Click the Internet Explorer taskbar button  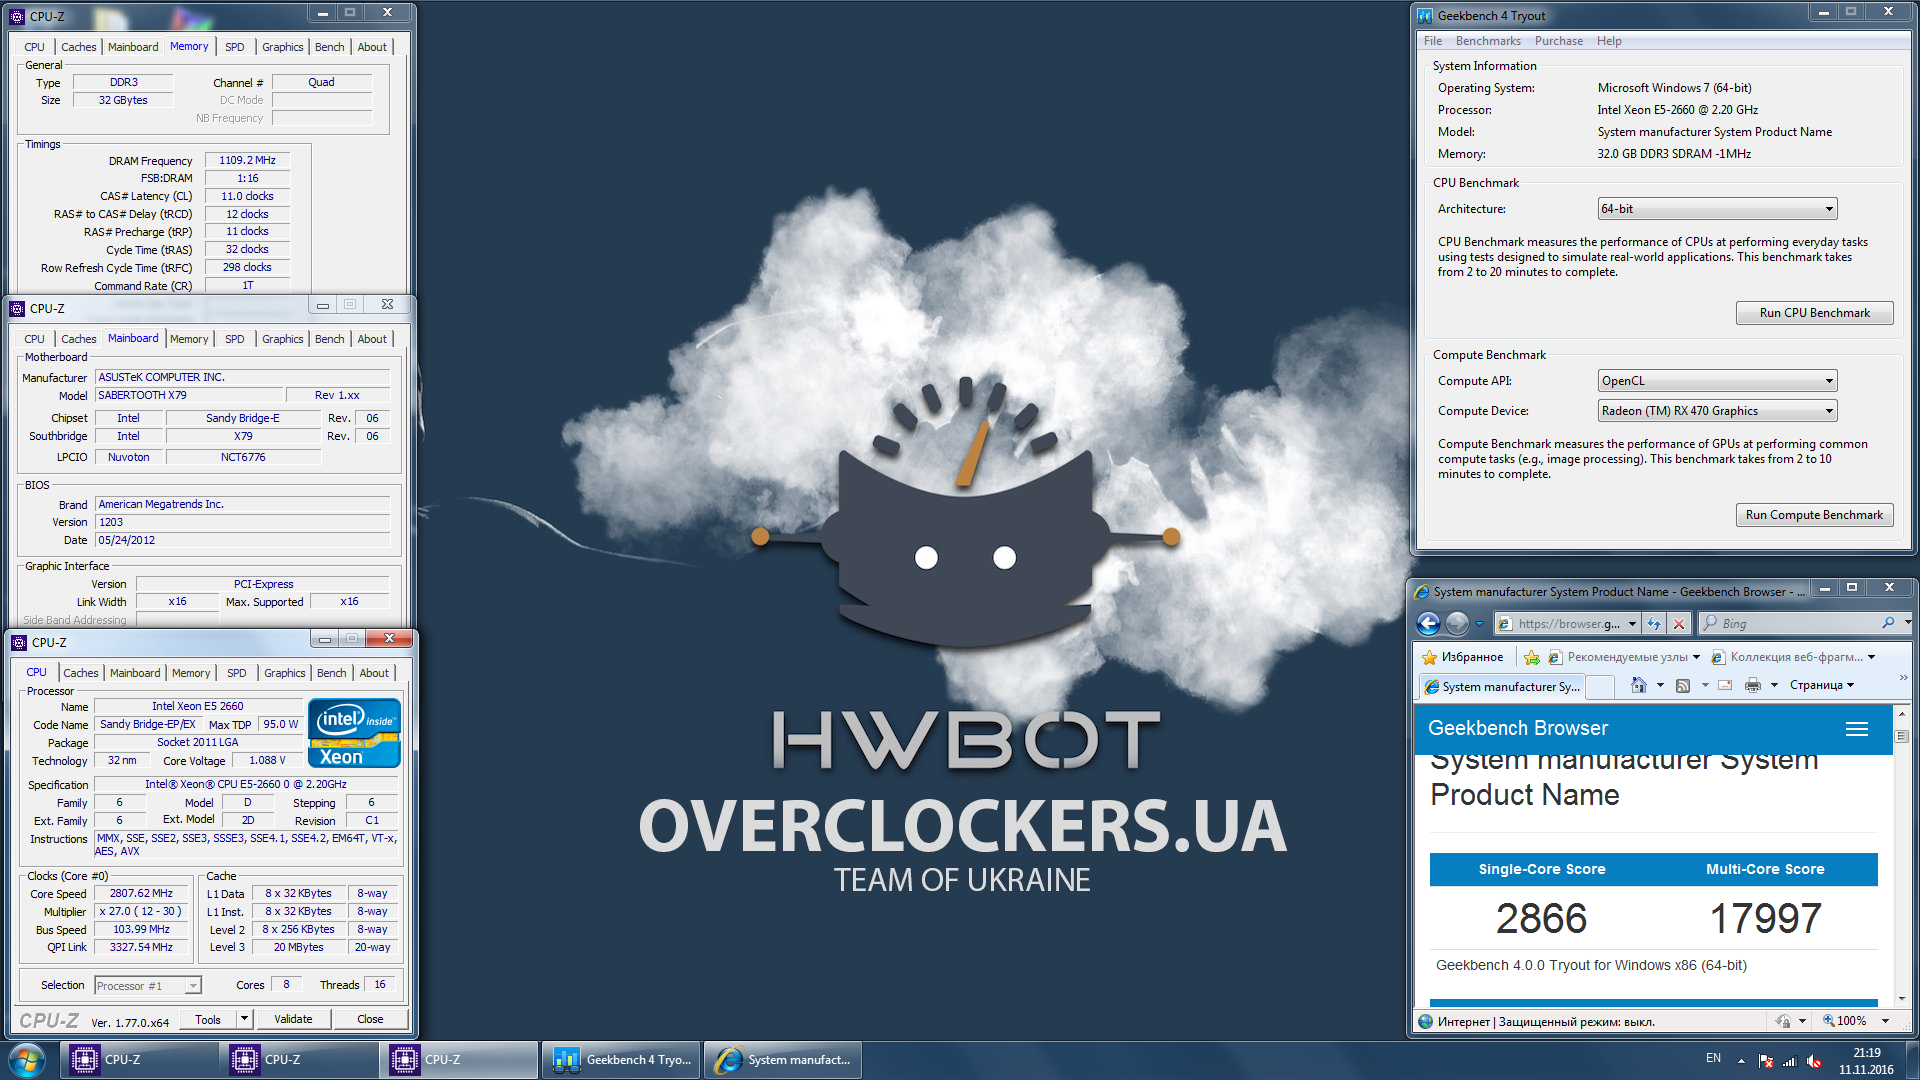click(x=783, y=1060)
